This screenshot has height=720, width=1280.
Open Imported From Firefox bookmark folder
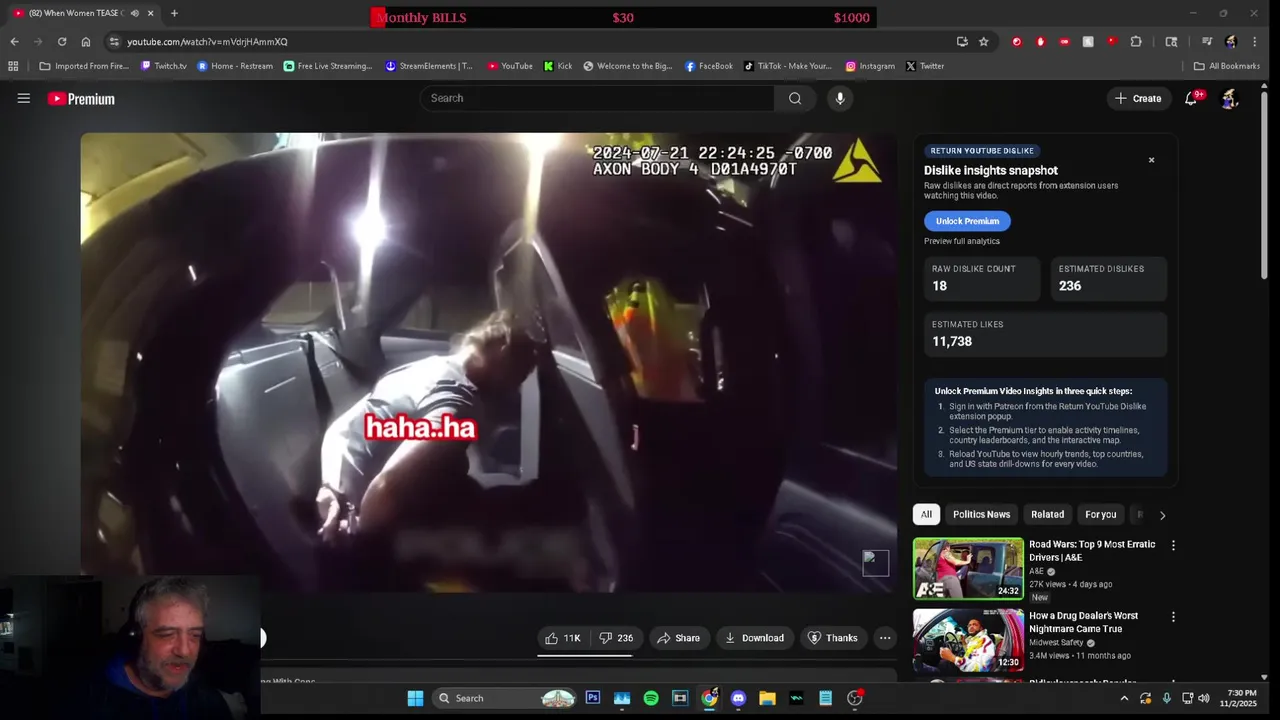(x=84, y=66)
